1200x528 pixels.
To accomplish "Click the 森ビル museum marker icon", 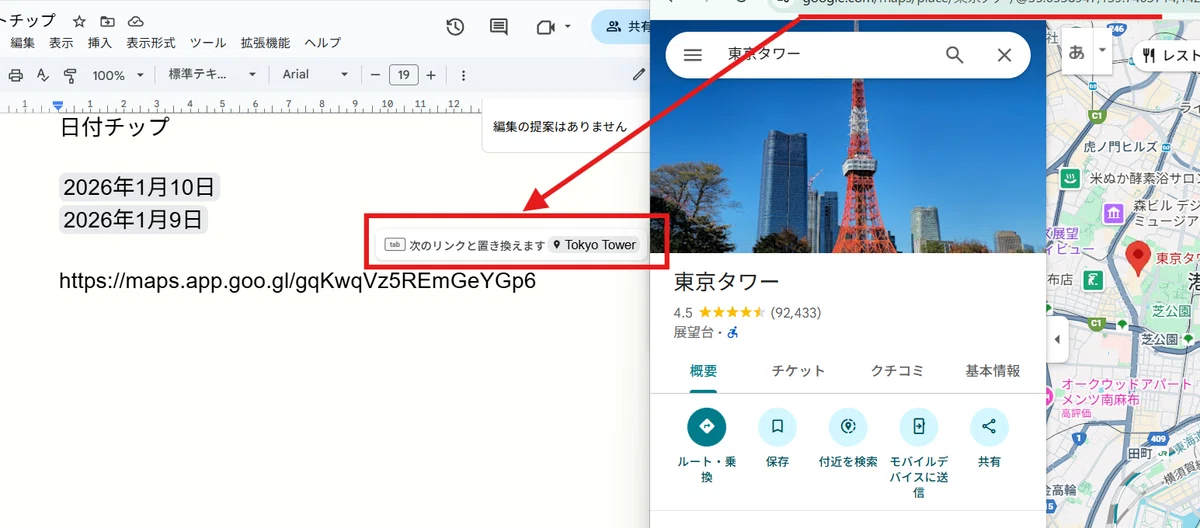I will click(x=1113, y=214).
